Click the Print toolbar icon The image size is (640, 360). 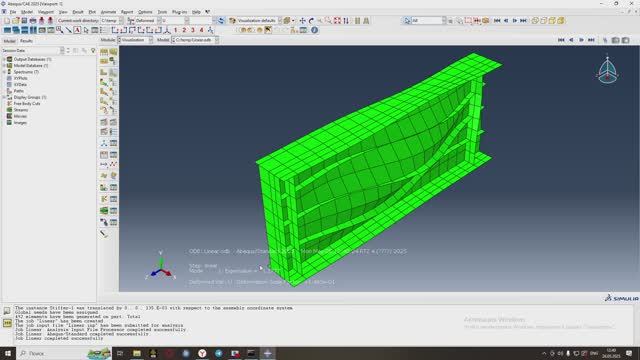coord(33,20)
